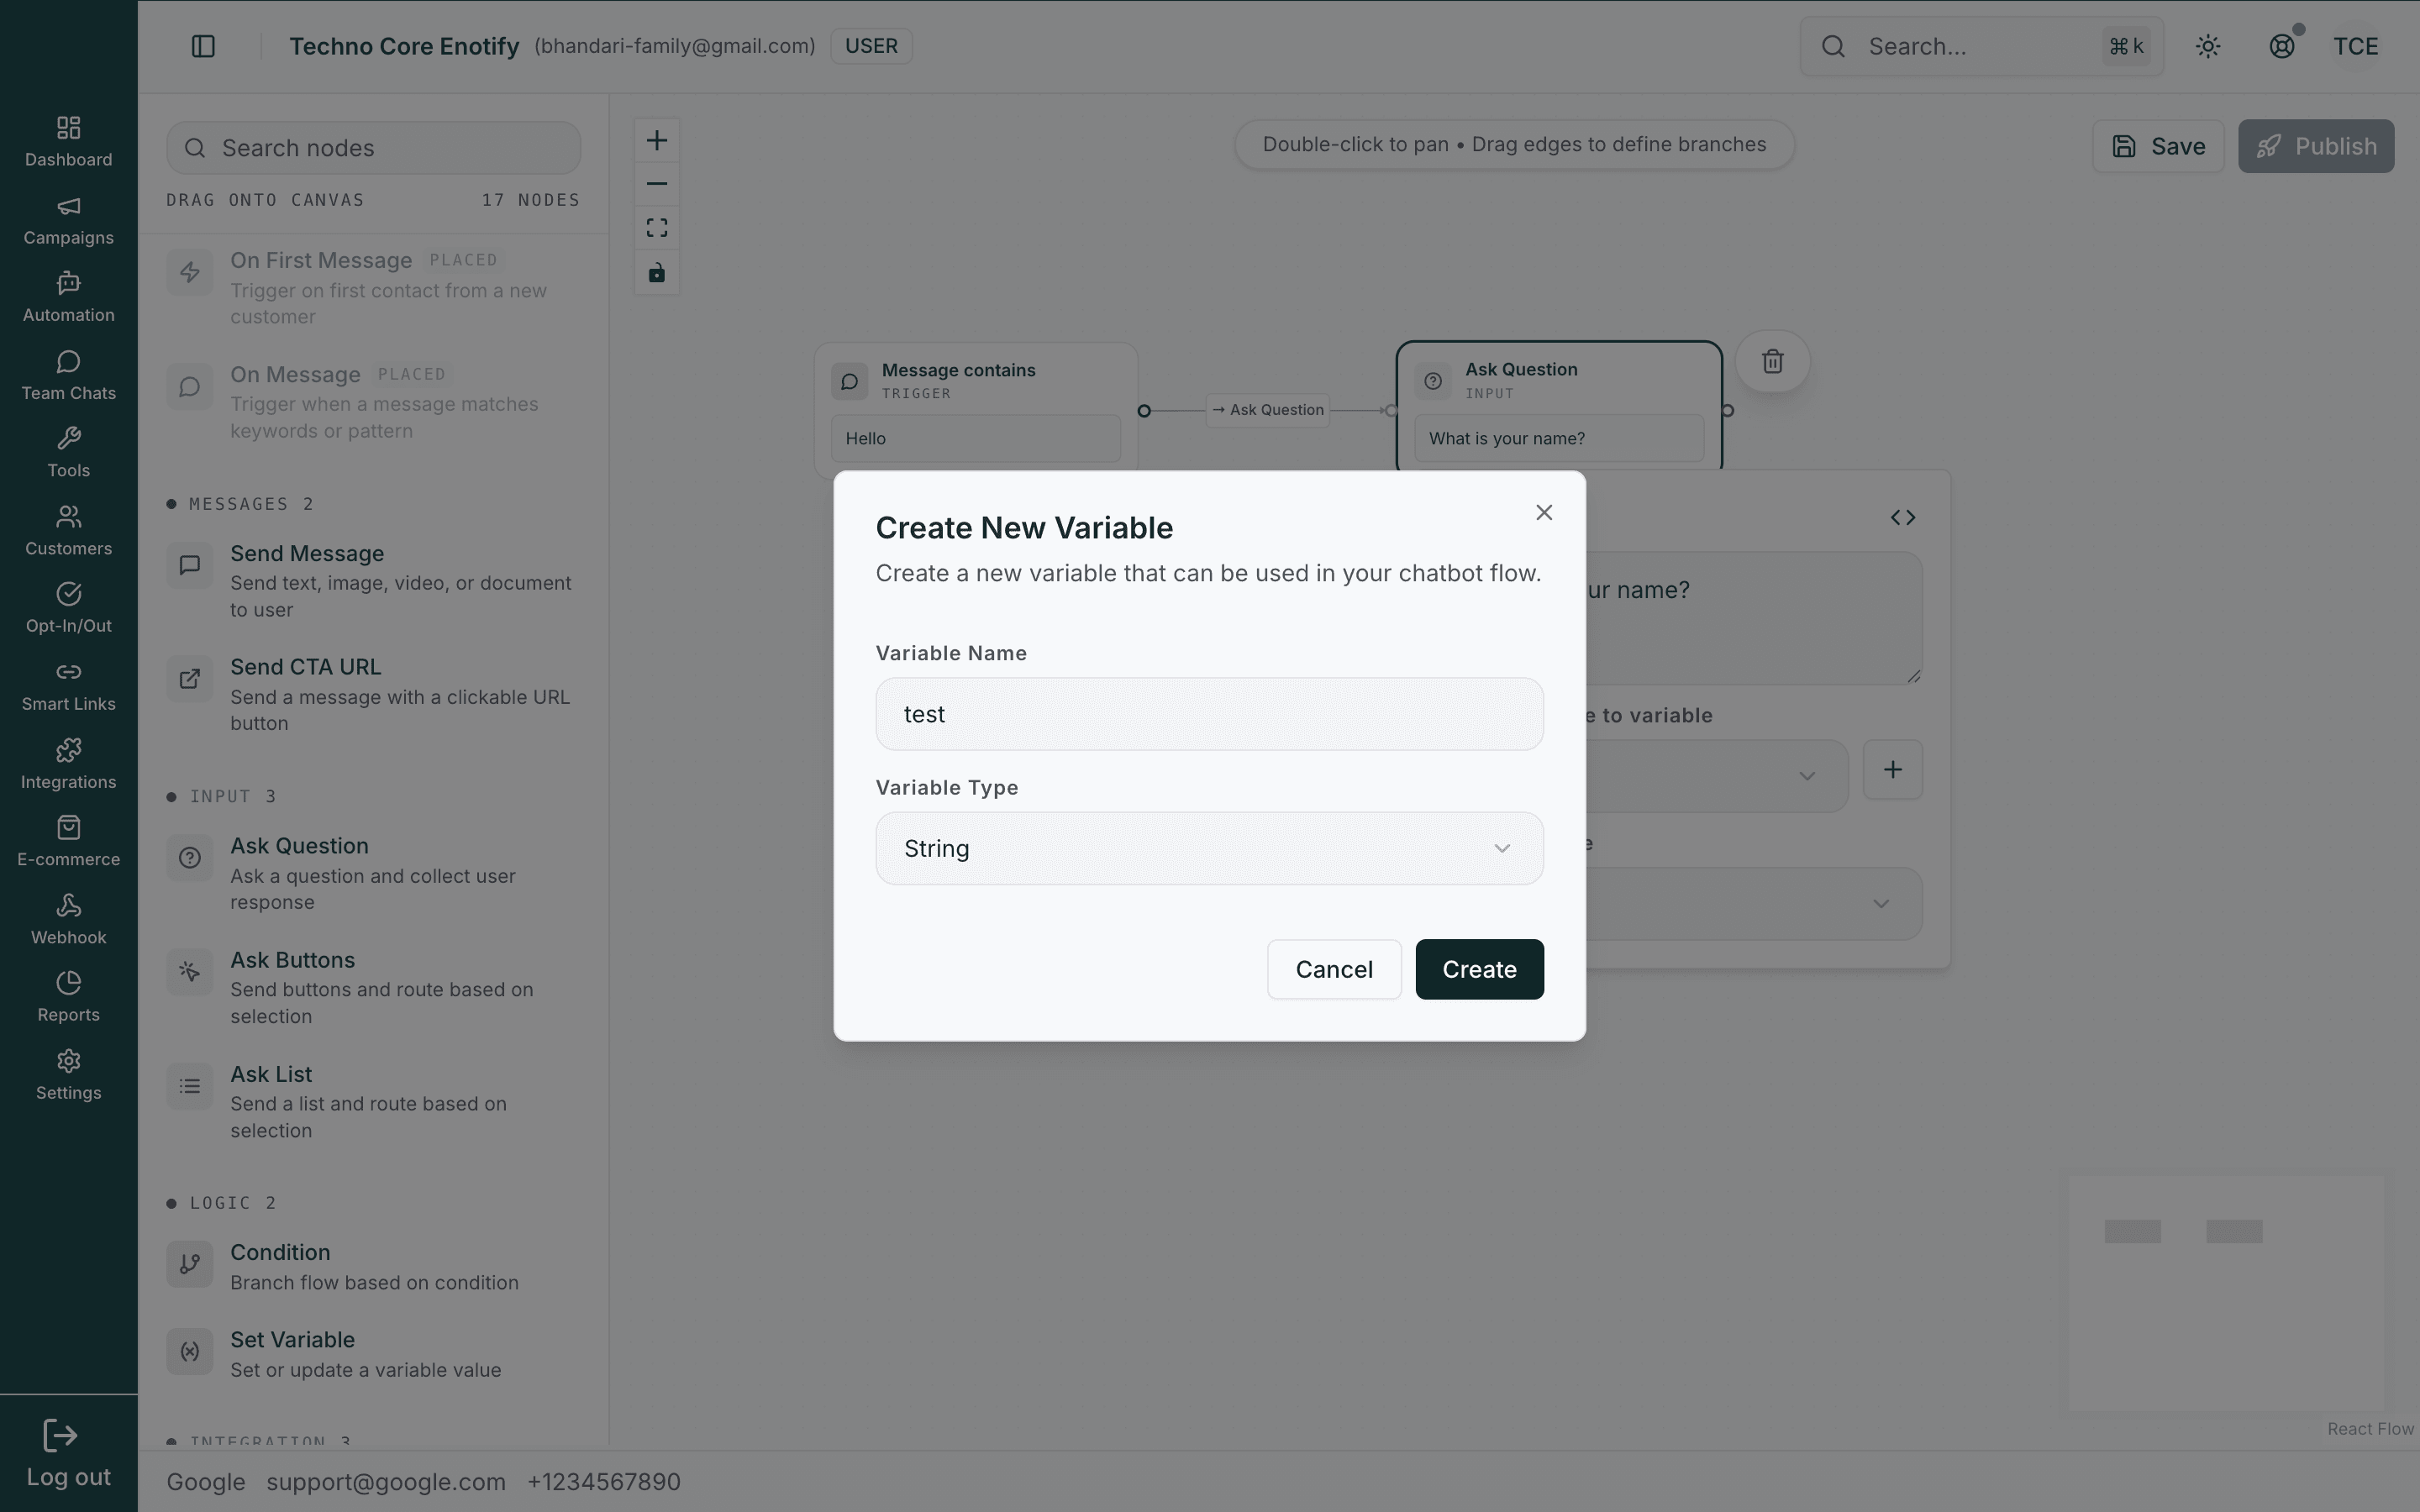Open the Variable Type String dropdown
Image resolution: width=2420 pixels, height=1512 pixels.
click(x=1209, y=848)
